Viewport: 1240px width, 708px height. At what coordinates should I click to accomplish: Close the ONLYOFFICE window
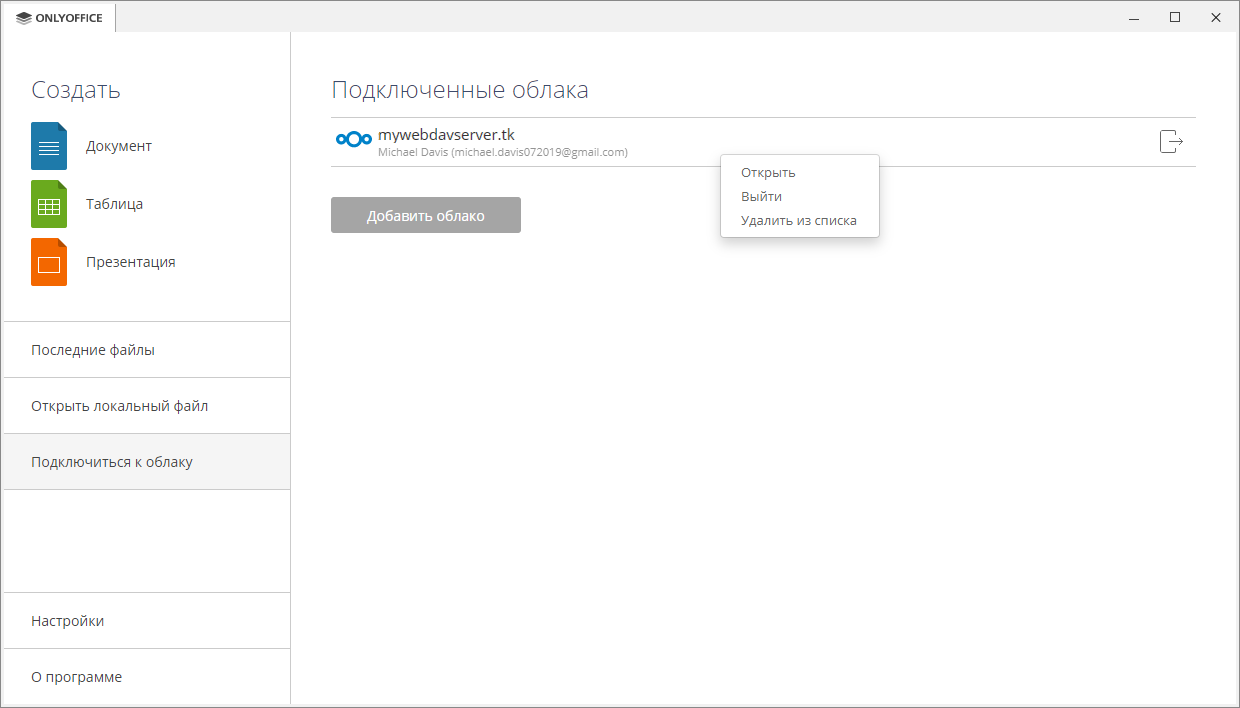(1215, 18)
